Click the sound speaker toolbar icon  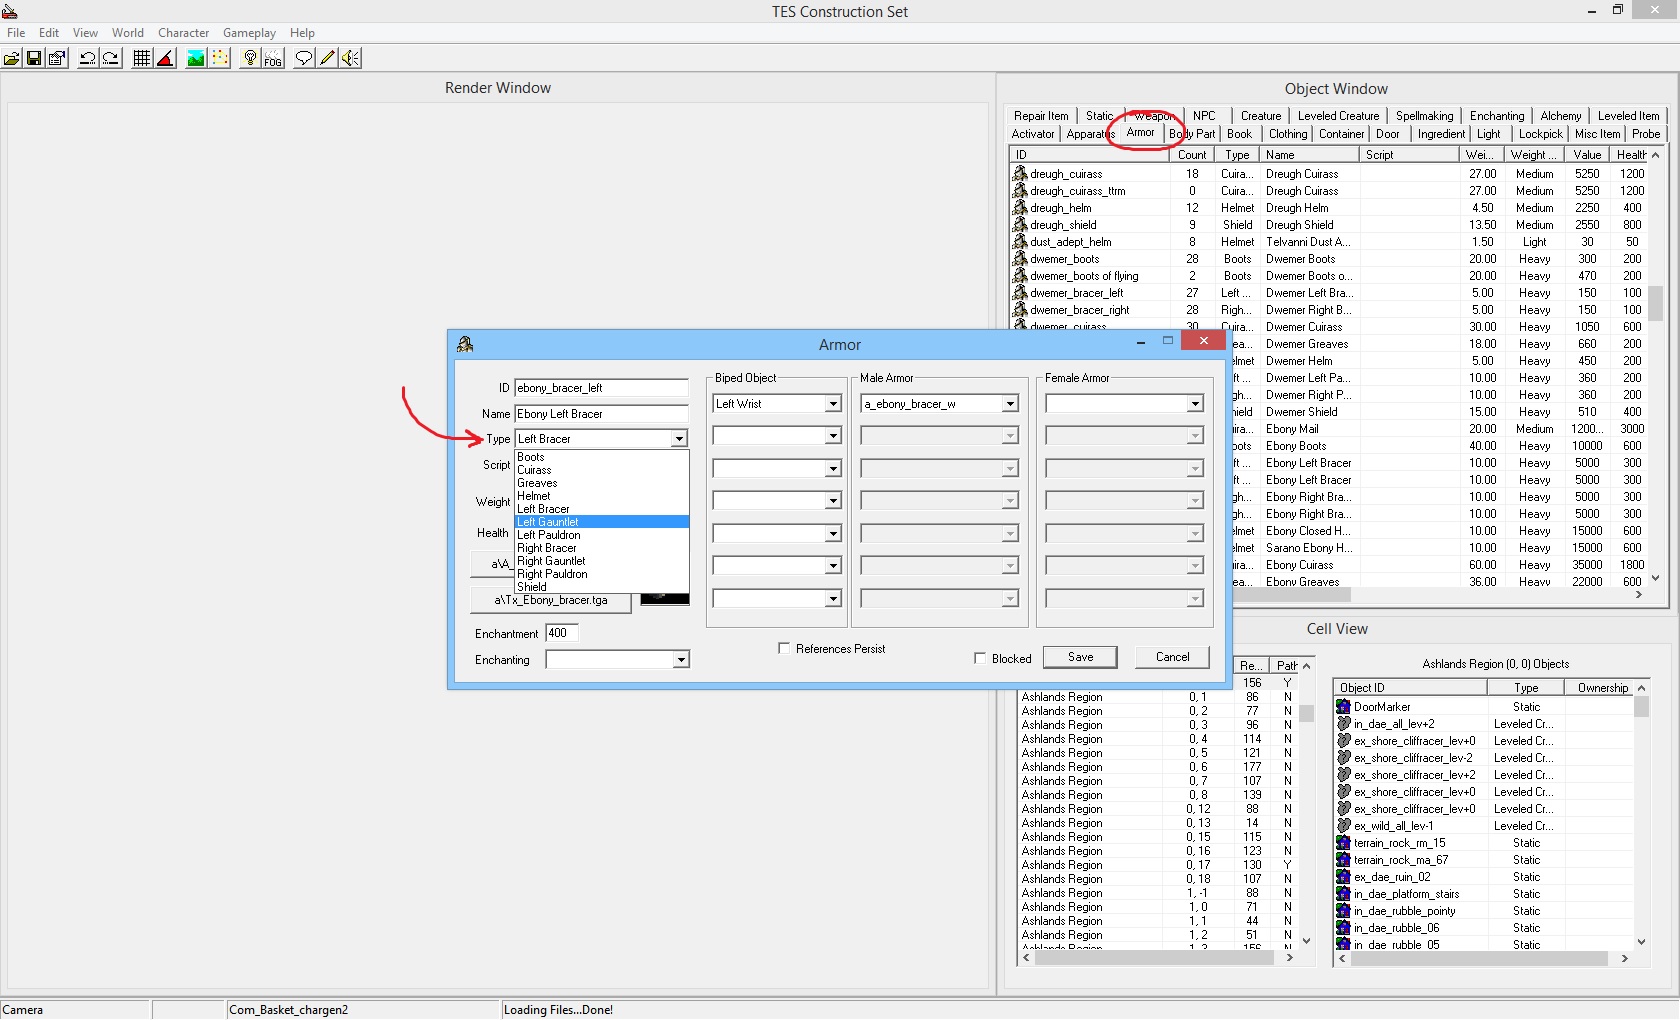click(x=350, y=58)
